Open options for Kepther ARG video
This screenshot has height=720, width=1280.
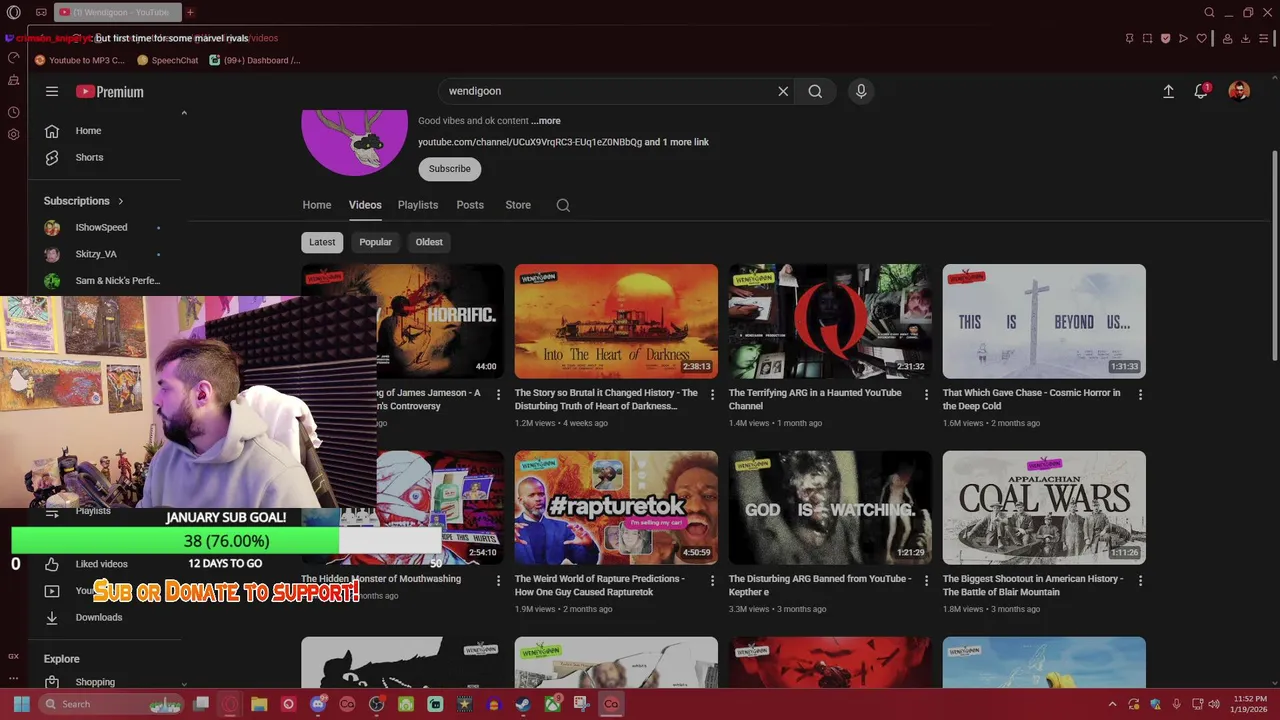tap(926, 581)
